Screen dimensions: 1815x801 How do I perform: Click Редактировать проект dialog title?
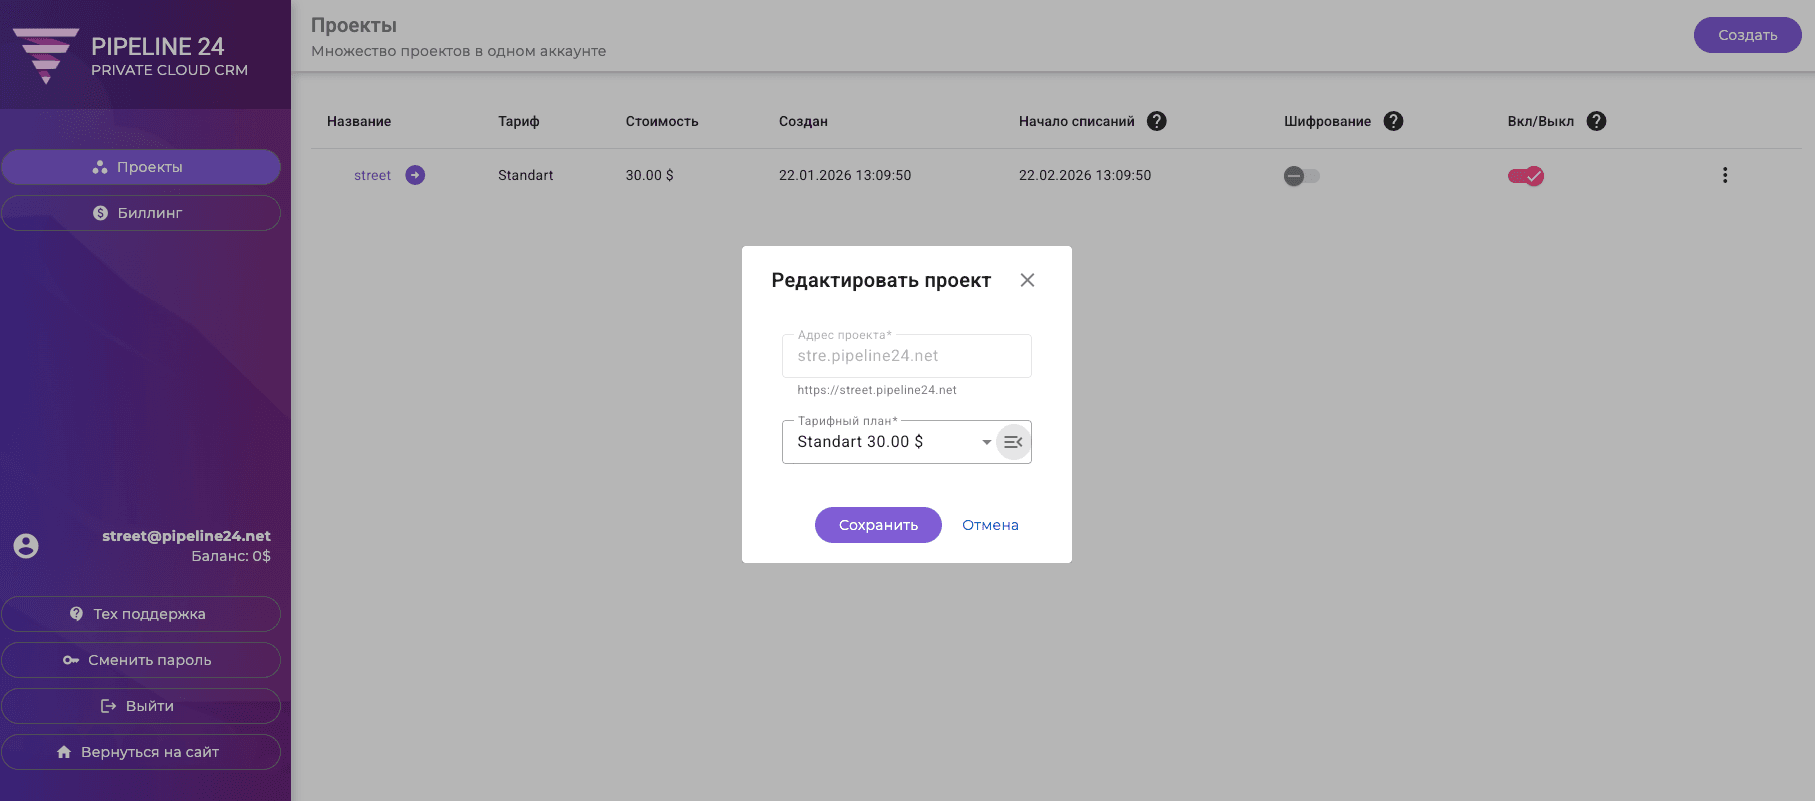[881, 280]
